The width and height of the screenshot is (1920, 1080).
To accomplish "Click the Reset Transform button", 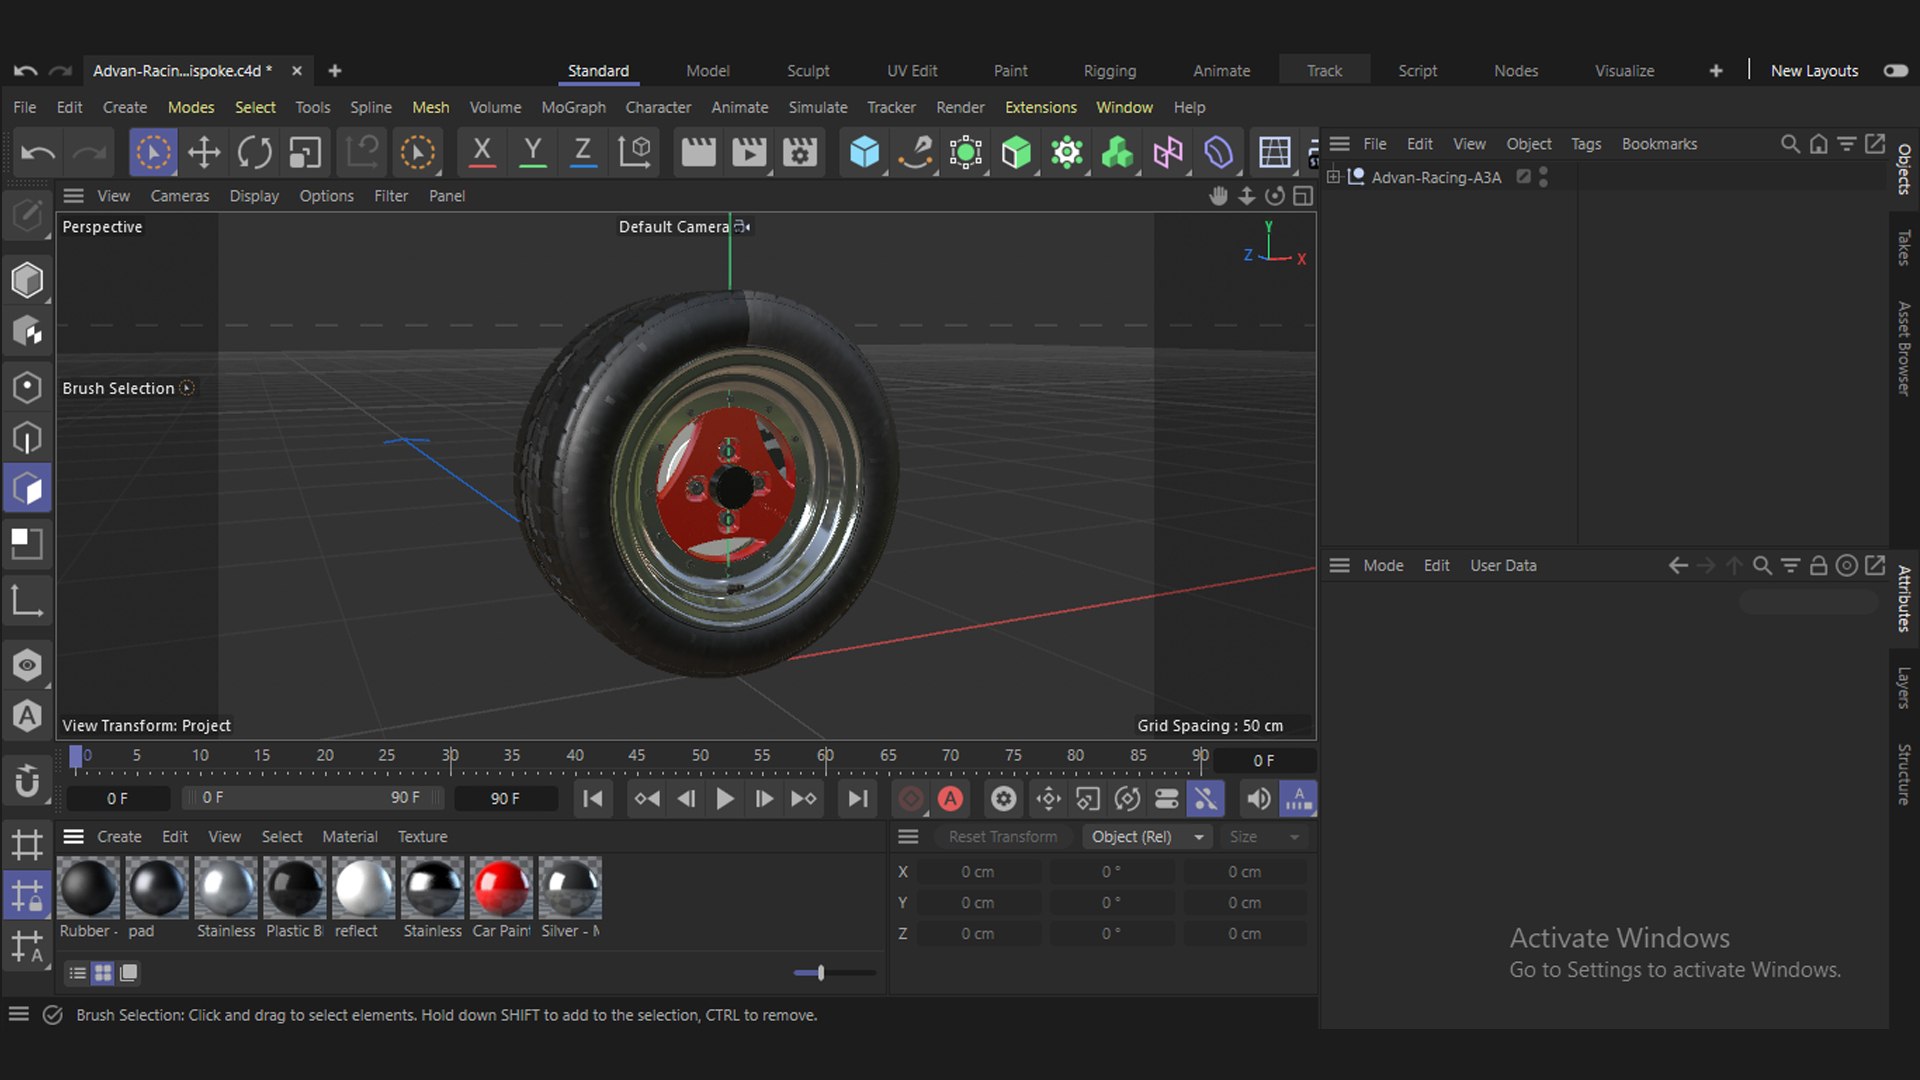I will click(x=1002, y=837).
